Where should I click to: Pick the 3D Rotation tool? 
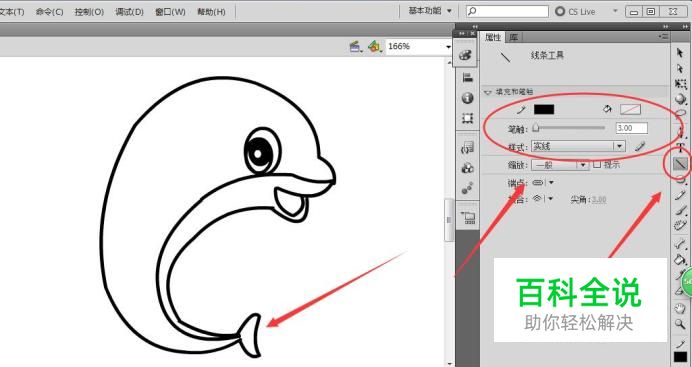[681, 99]
